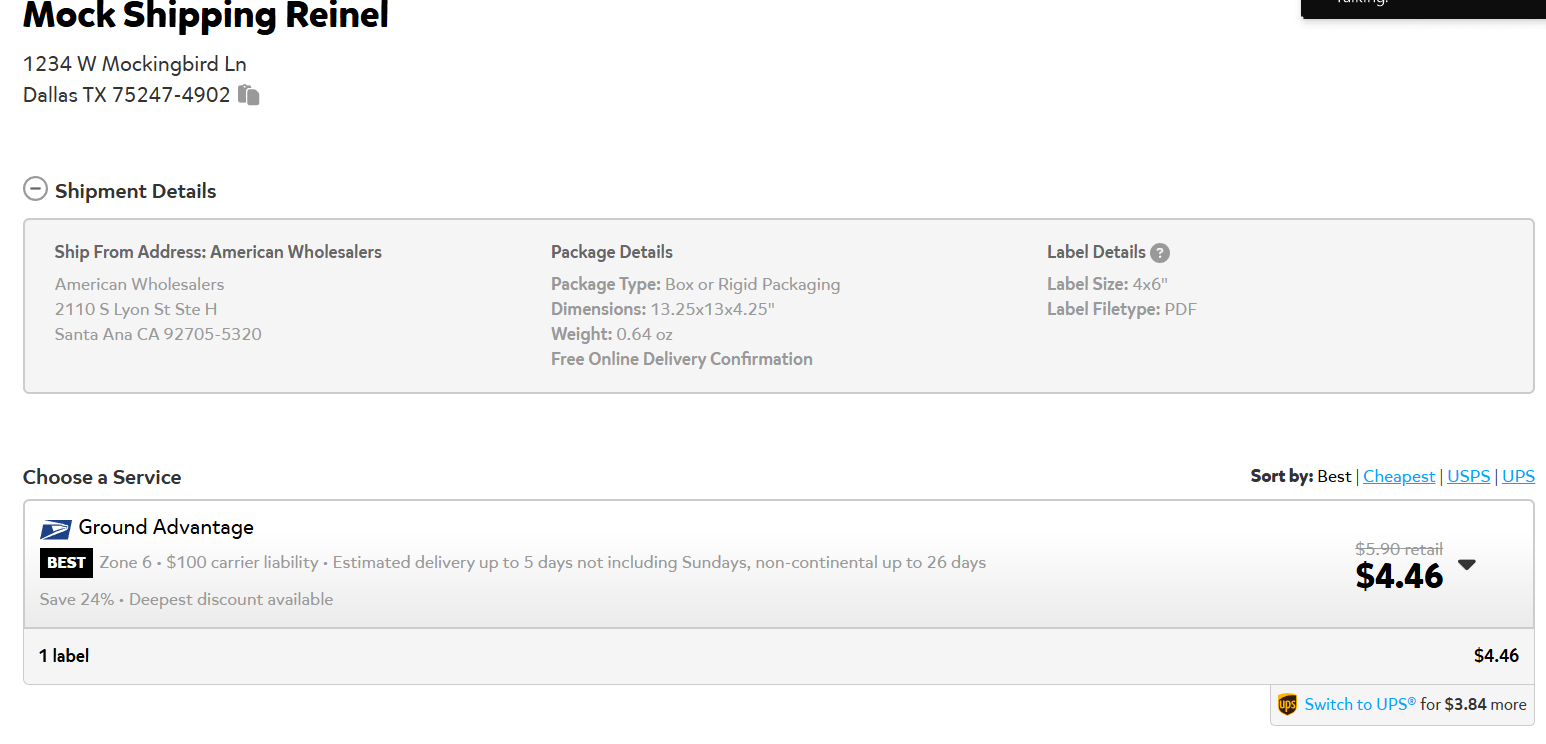Click the $4.46 discounted price
This screenshot has width=1546, height=744.
point(1399,576)
